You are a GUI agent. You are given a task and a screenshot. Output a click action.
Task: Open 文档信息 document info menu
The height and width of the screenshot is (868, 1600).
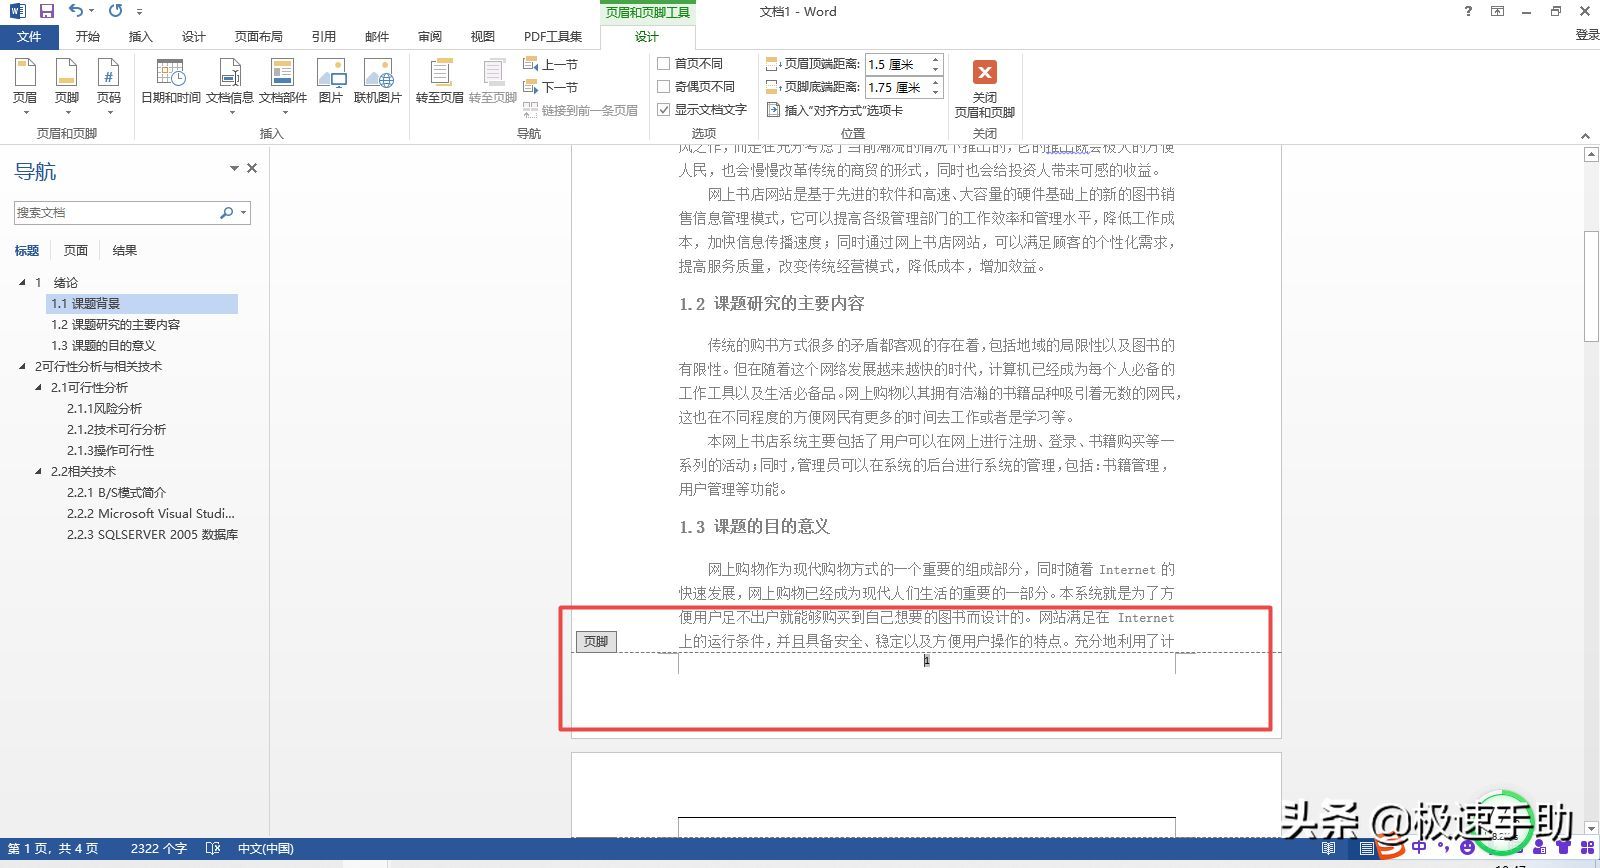(230, 85)
